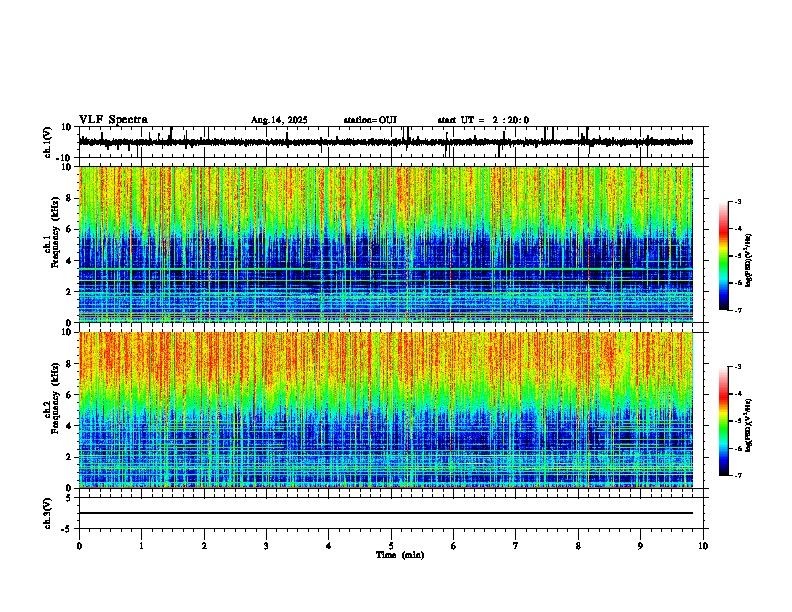Pick the ch.1 spectrogram color scale bar
This screenshot has width=792, height=612.
click(723, 256)
